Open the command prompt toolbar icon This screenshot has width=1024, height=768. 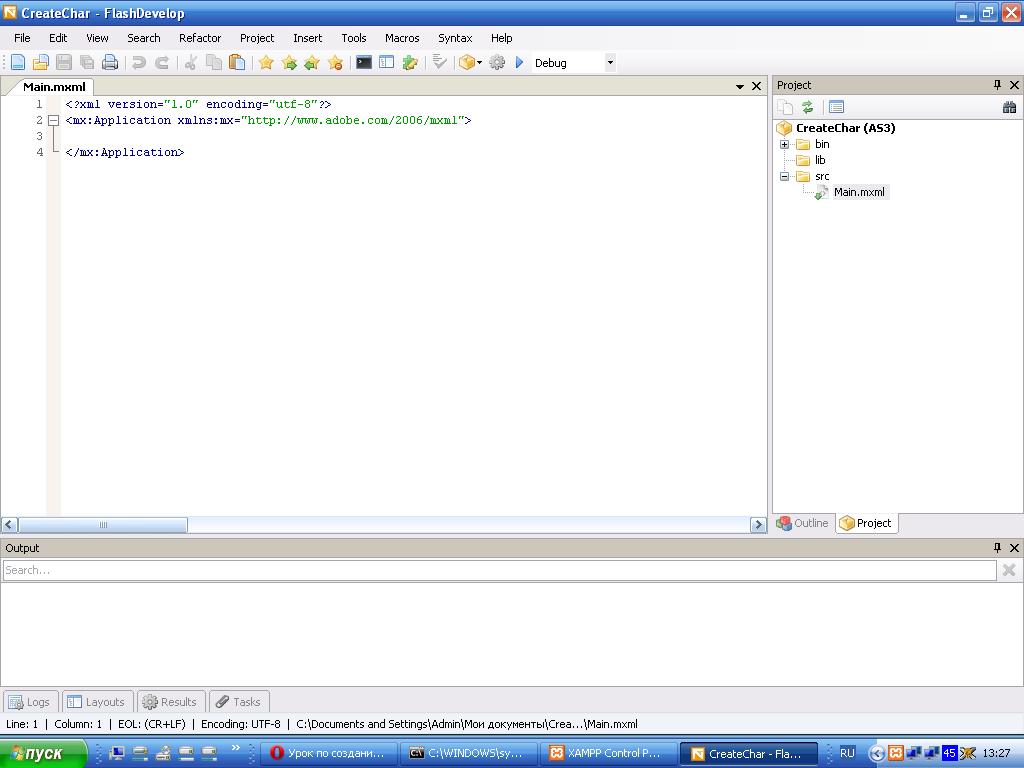click(x=364, y=63)
